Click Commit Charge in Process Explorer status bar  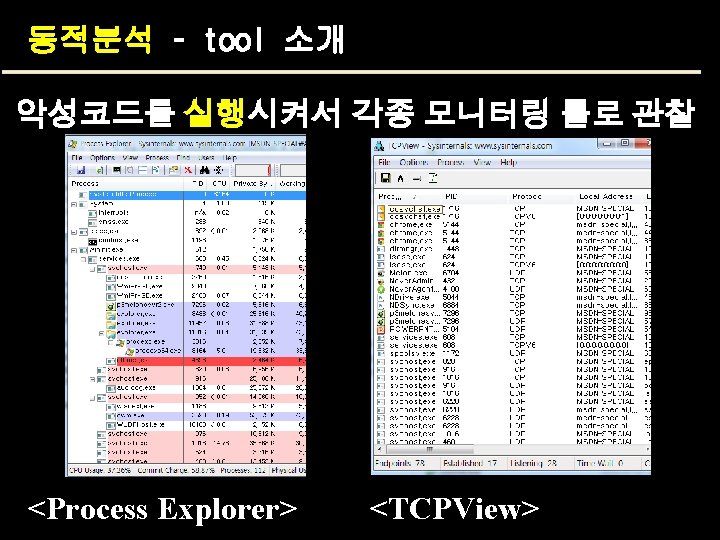tap(177, 471)
